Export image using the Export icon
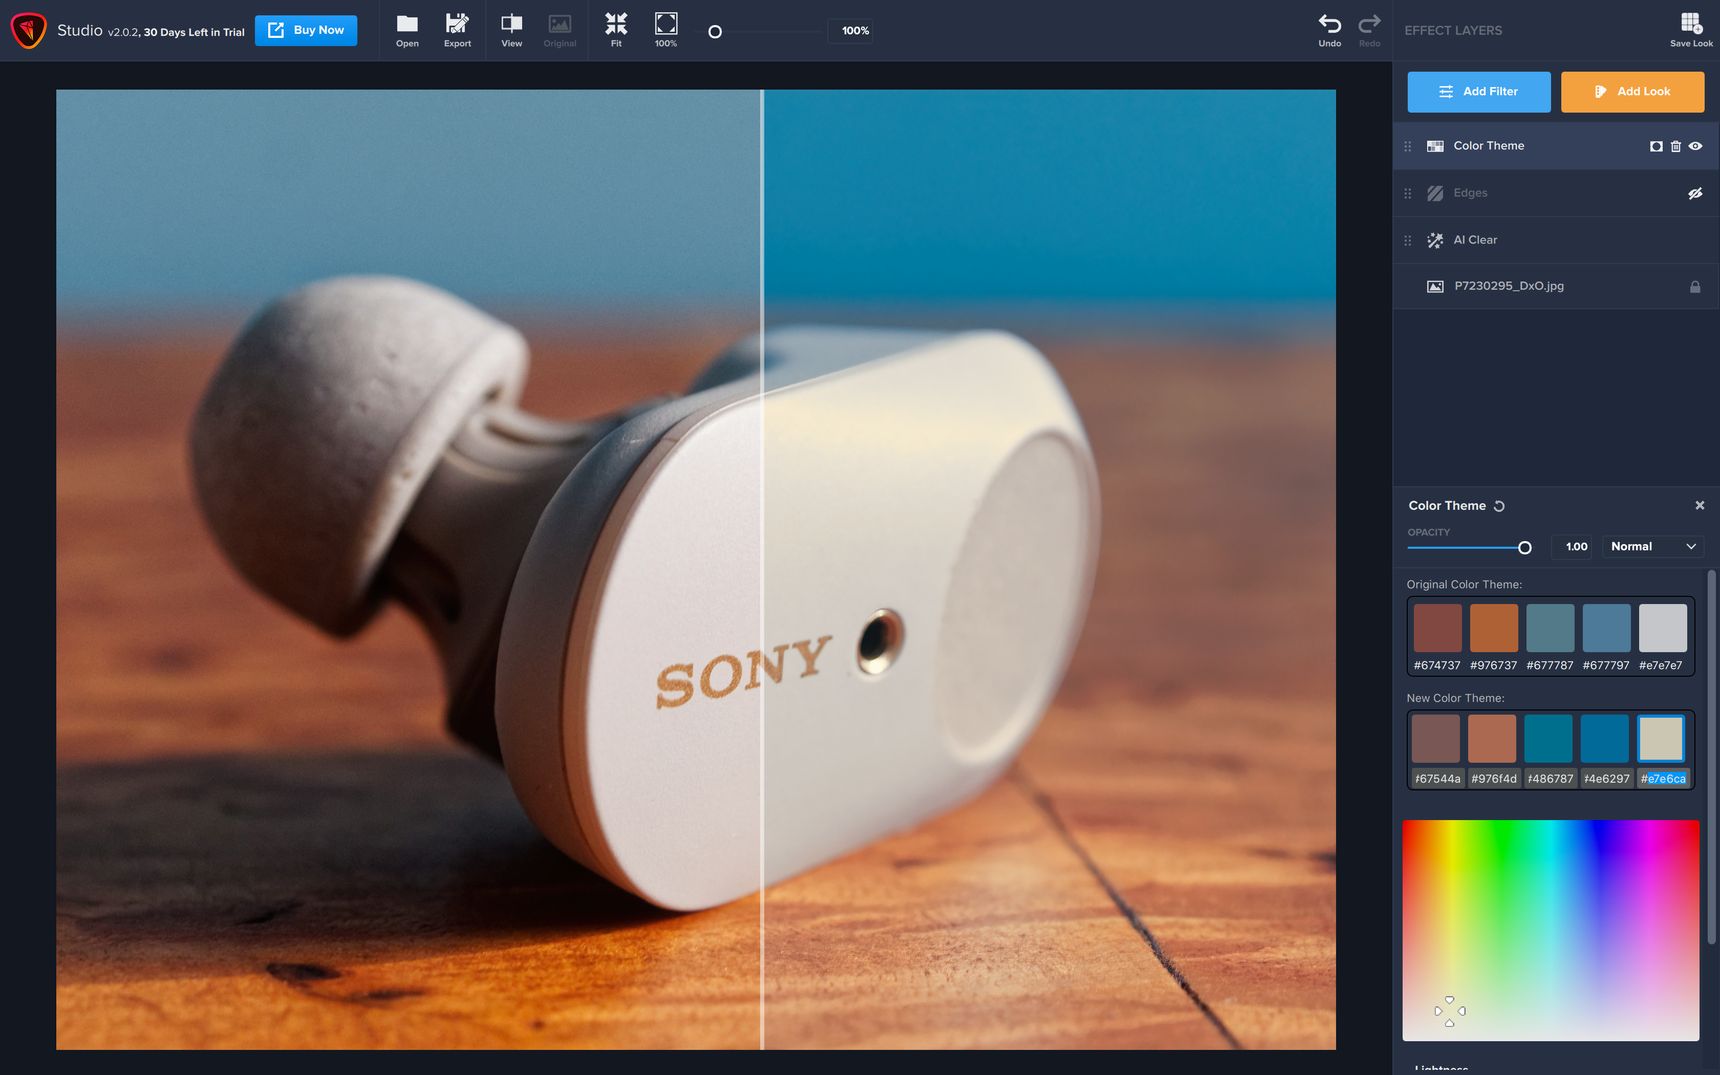The height and width of the screenshot is (1075, 1720). click(457, 30)
